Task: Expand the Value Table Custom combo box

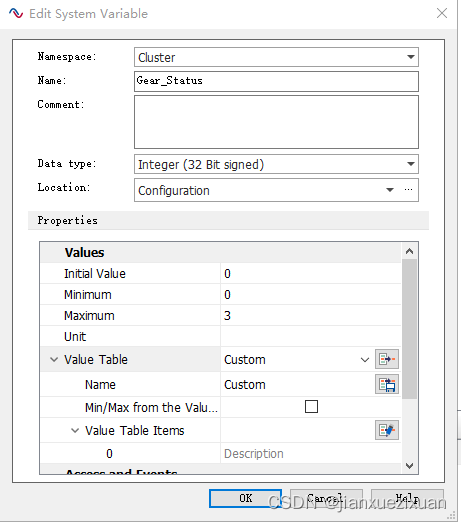Action: pos(365,360)
